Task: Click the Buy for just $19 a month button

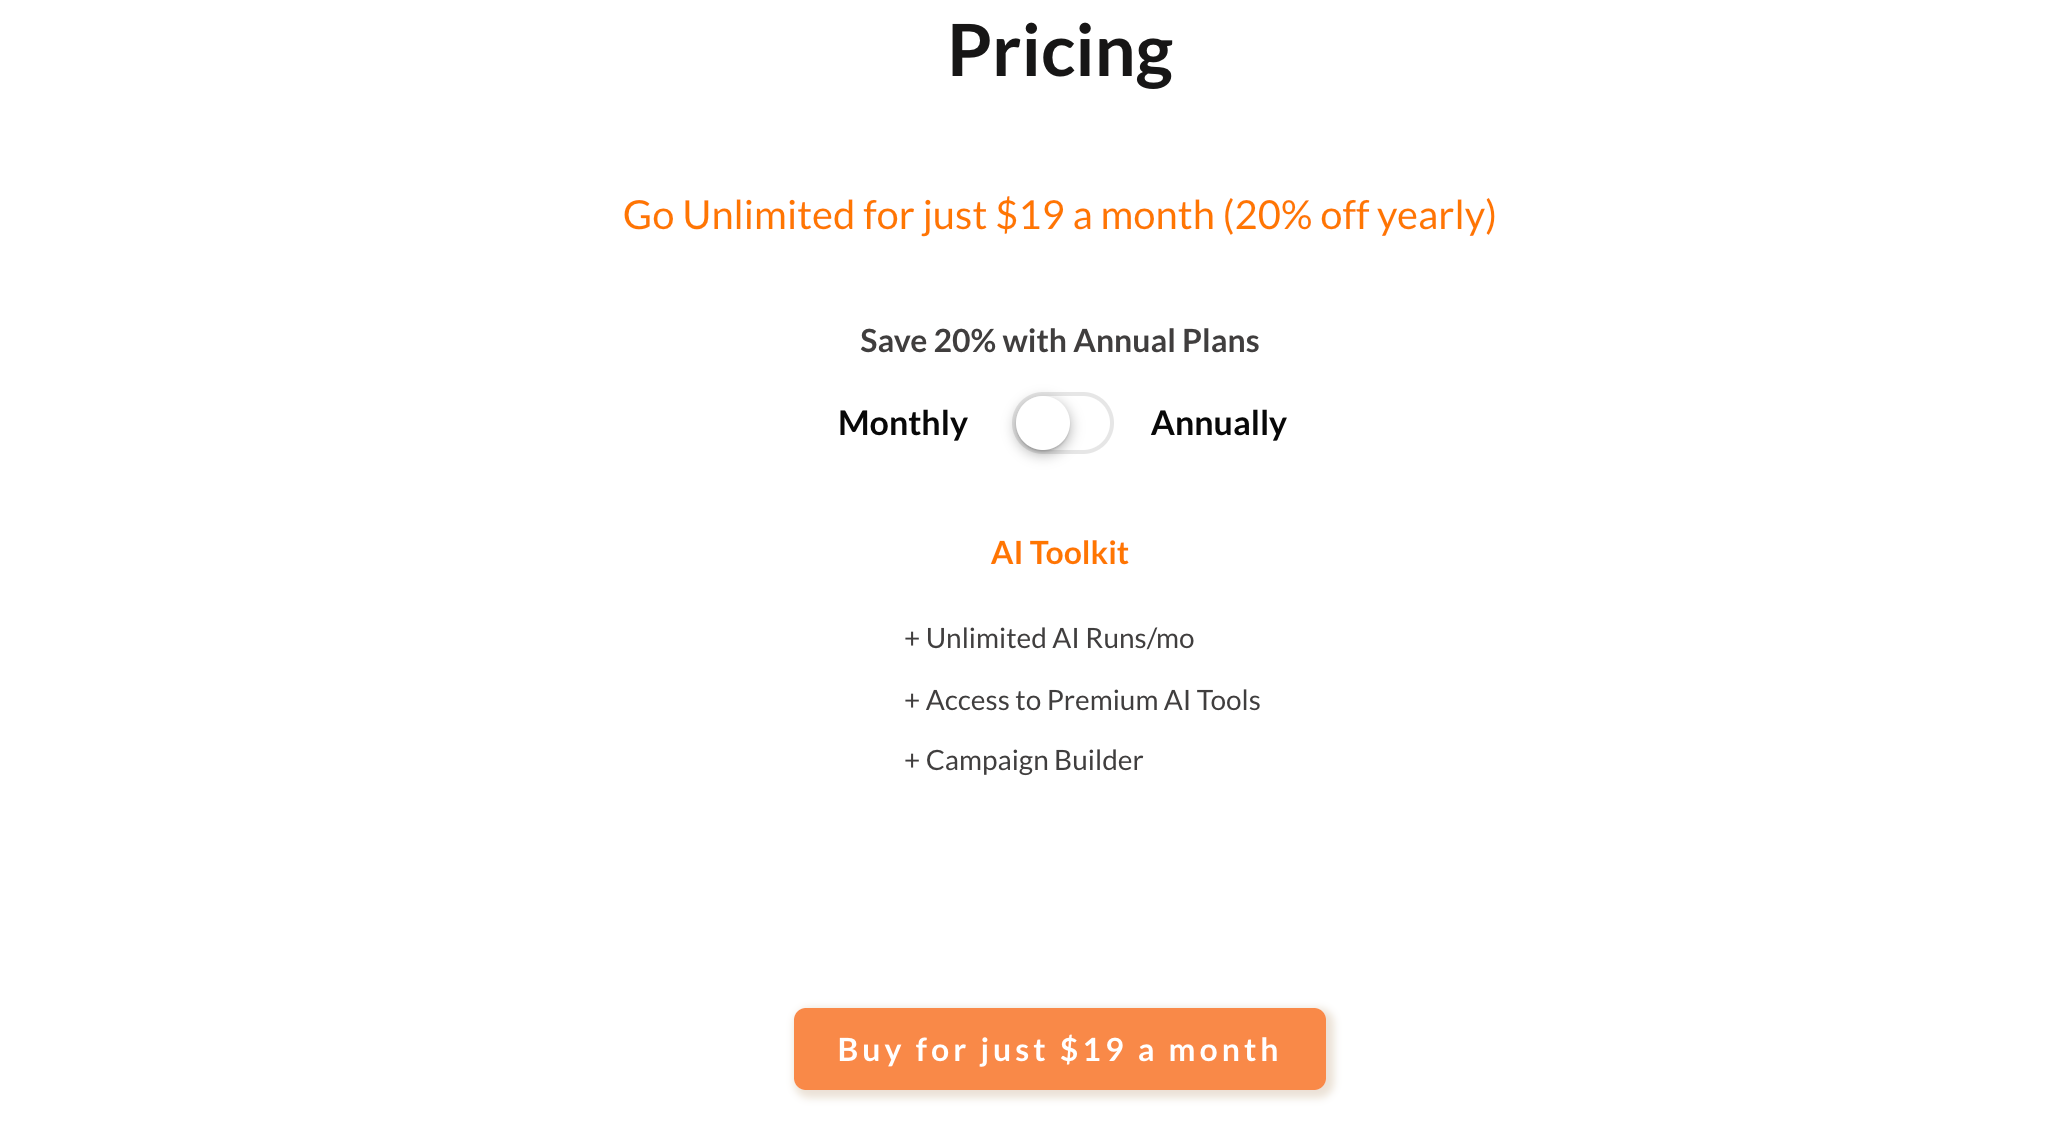Action: [x=1059, y=1049]
